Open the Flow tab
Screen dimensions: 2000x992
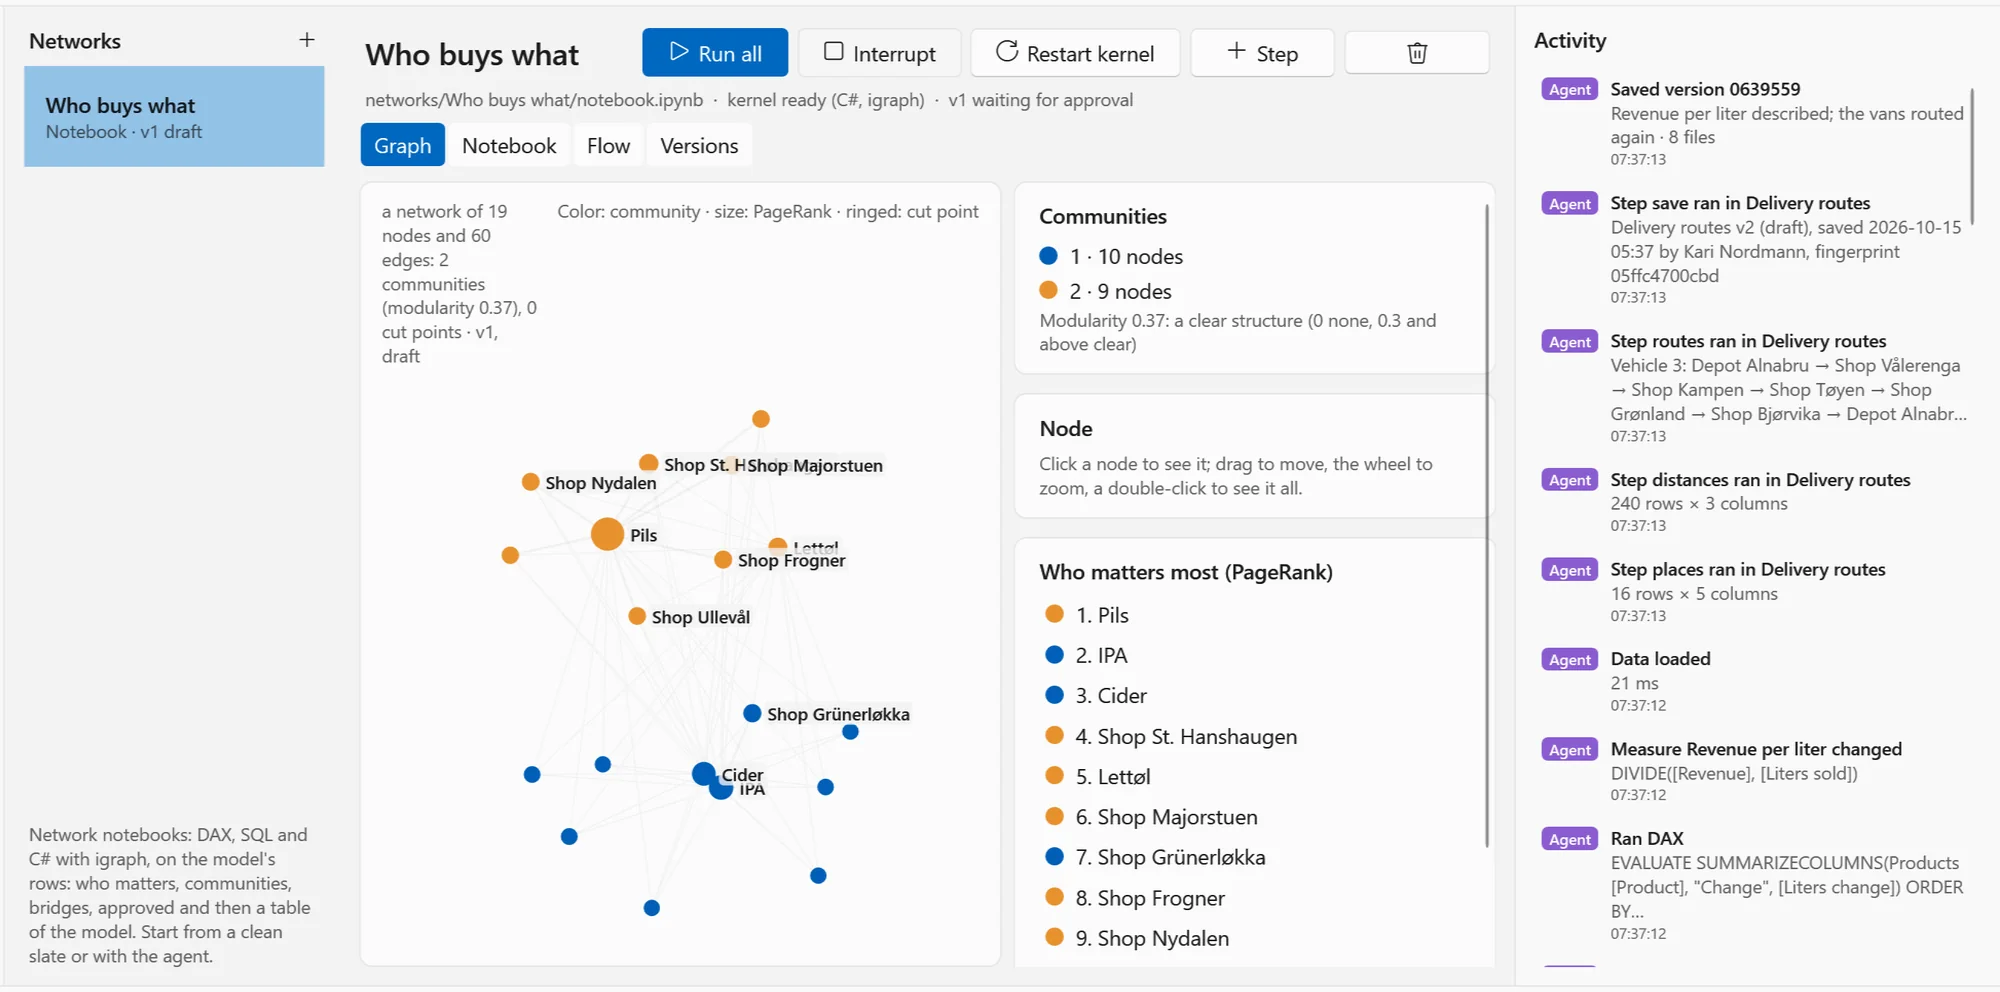pyautogui.click(x=608, y=146)
